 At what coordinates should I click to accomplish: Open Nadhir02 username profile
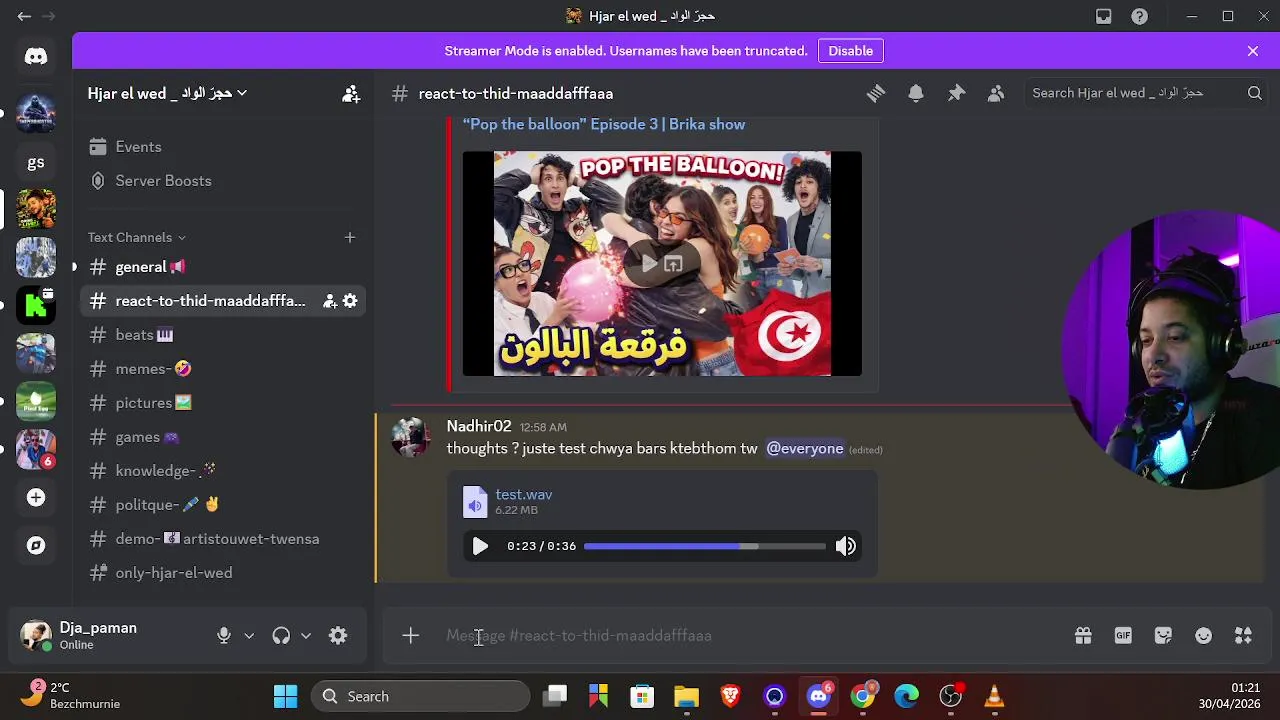478,426
